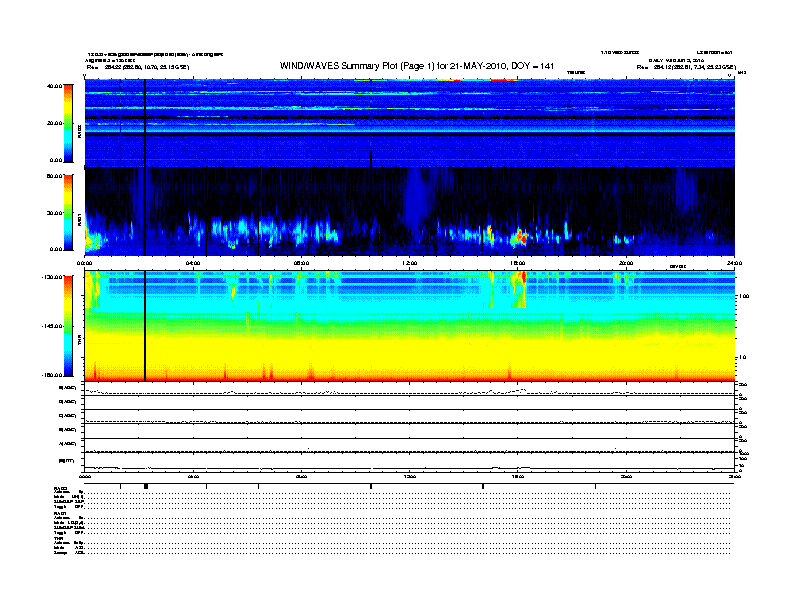Click the red burst near 16:00 in RAD1
792x612 pixels.
coord(520,237)
